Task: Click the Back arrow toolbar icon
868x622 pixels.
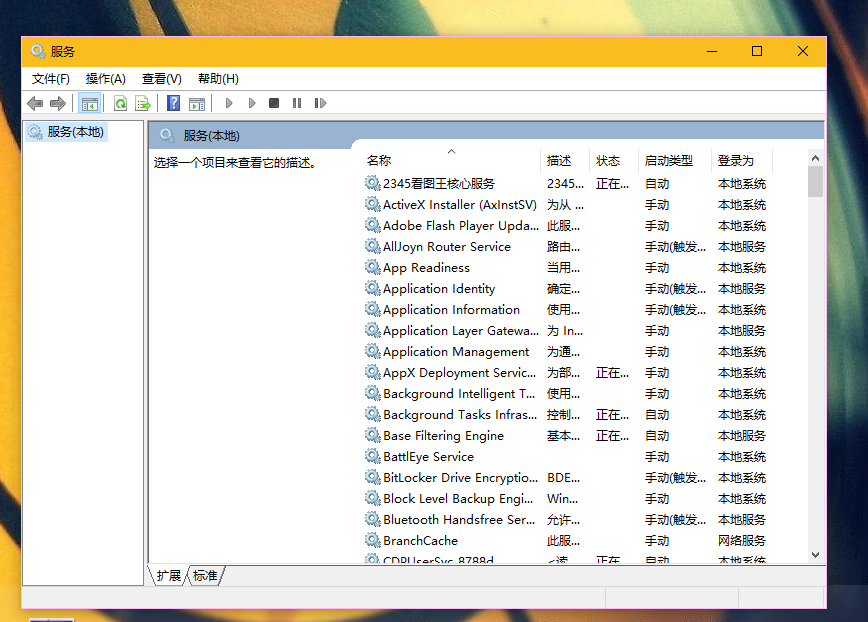Action: (x=35, y=103)
